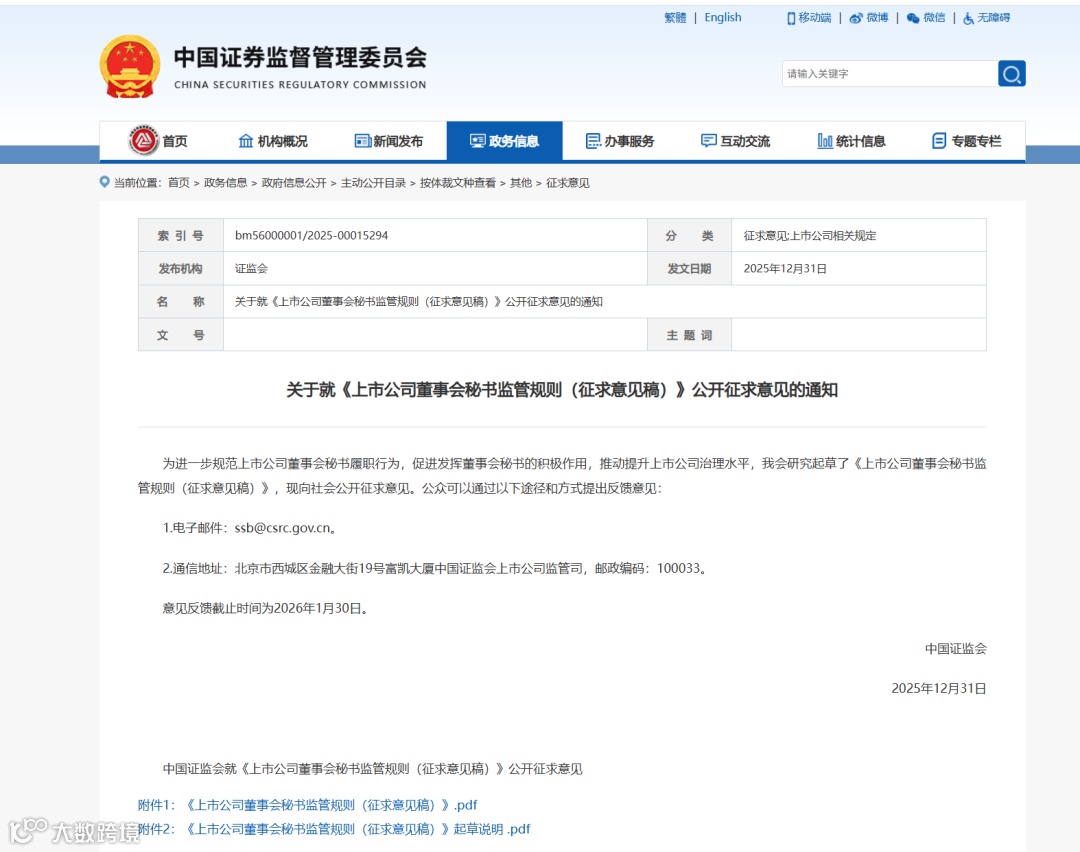This screenshot has height=852, width=1080.
Task: Open the 专题专栏 navigation tab
Action: (x=967, y=141)
